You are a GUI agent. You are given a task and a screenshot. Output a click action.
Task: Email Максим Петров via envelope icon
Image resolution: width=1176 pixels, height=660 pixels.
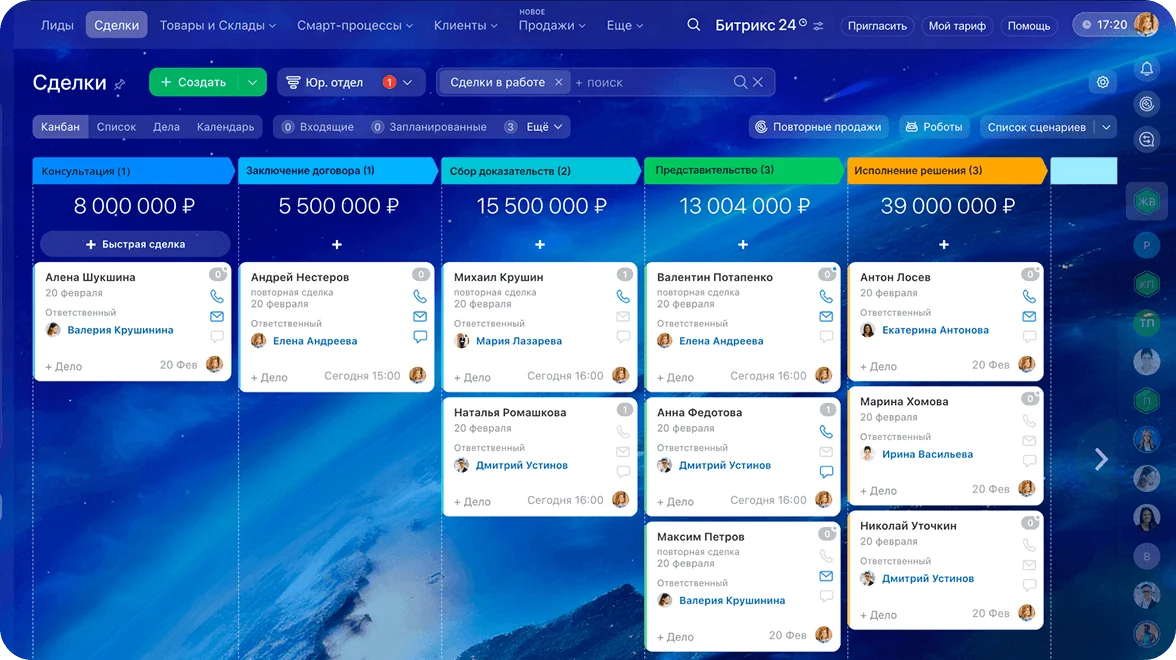click(826, 576)
